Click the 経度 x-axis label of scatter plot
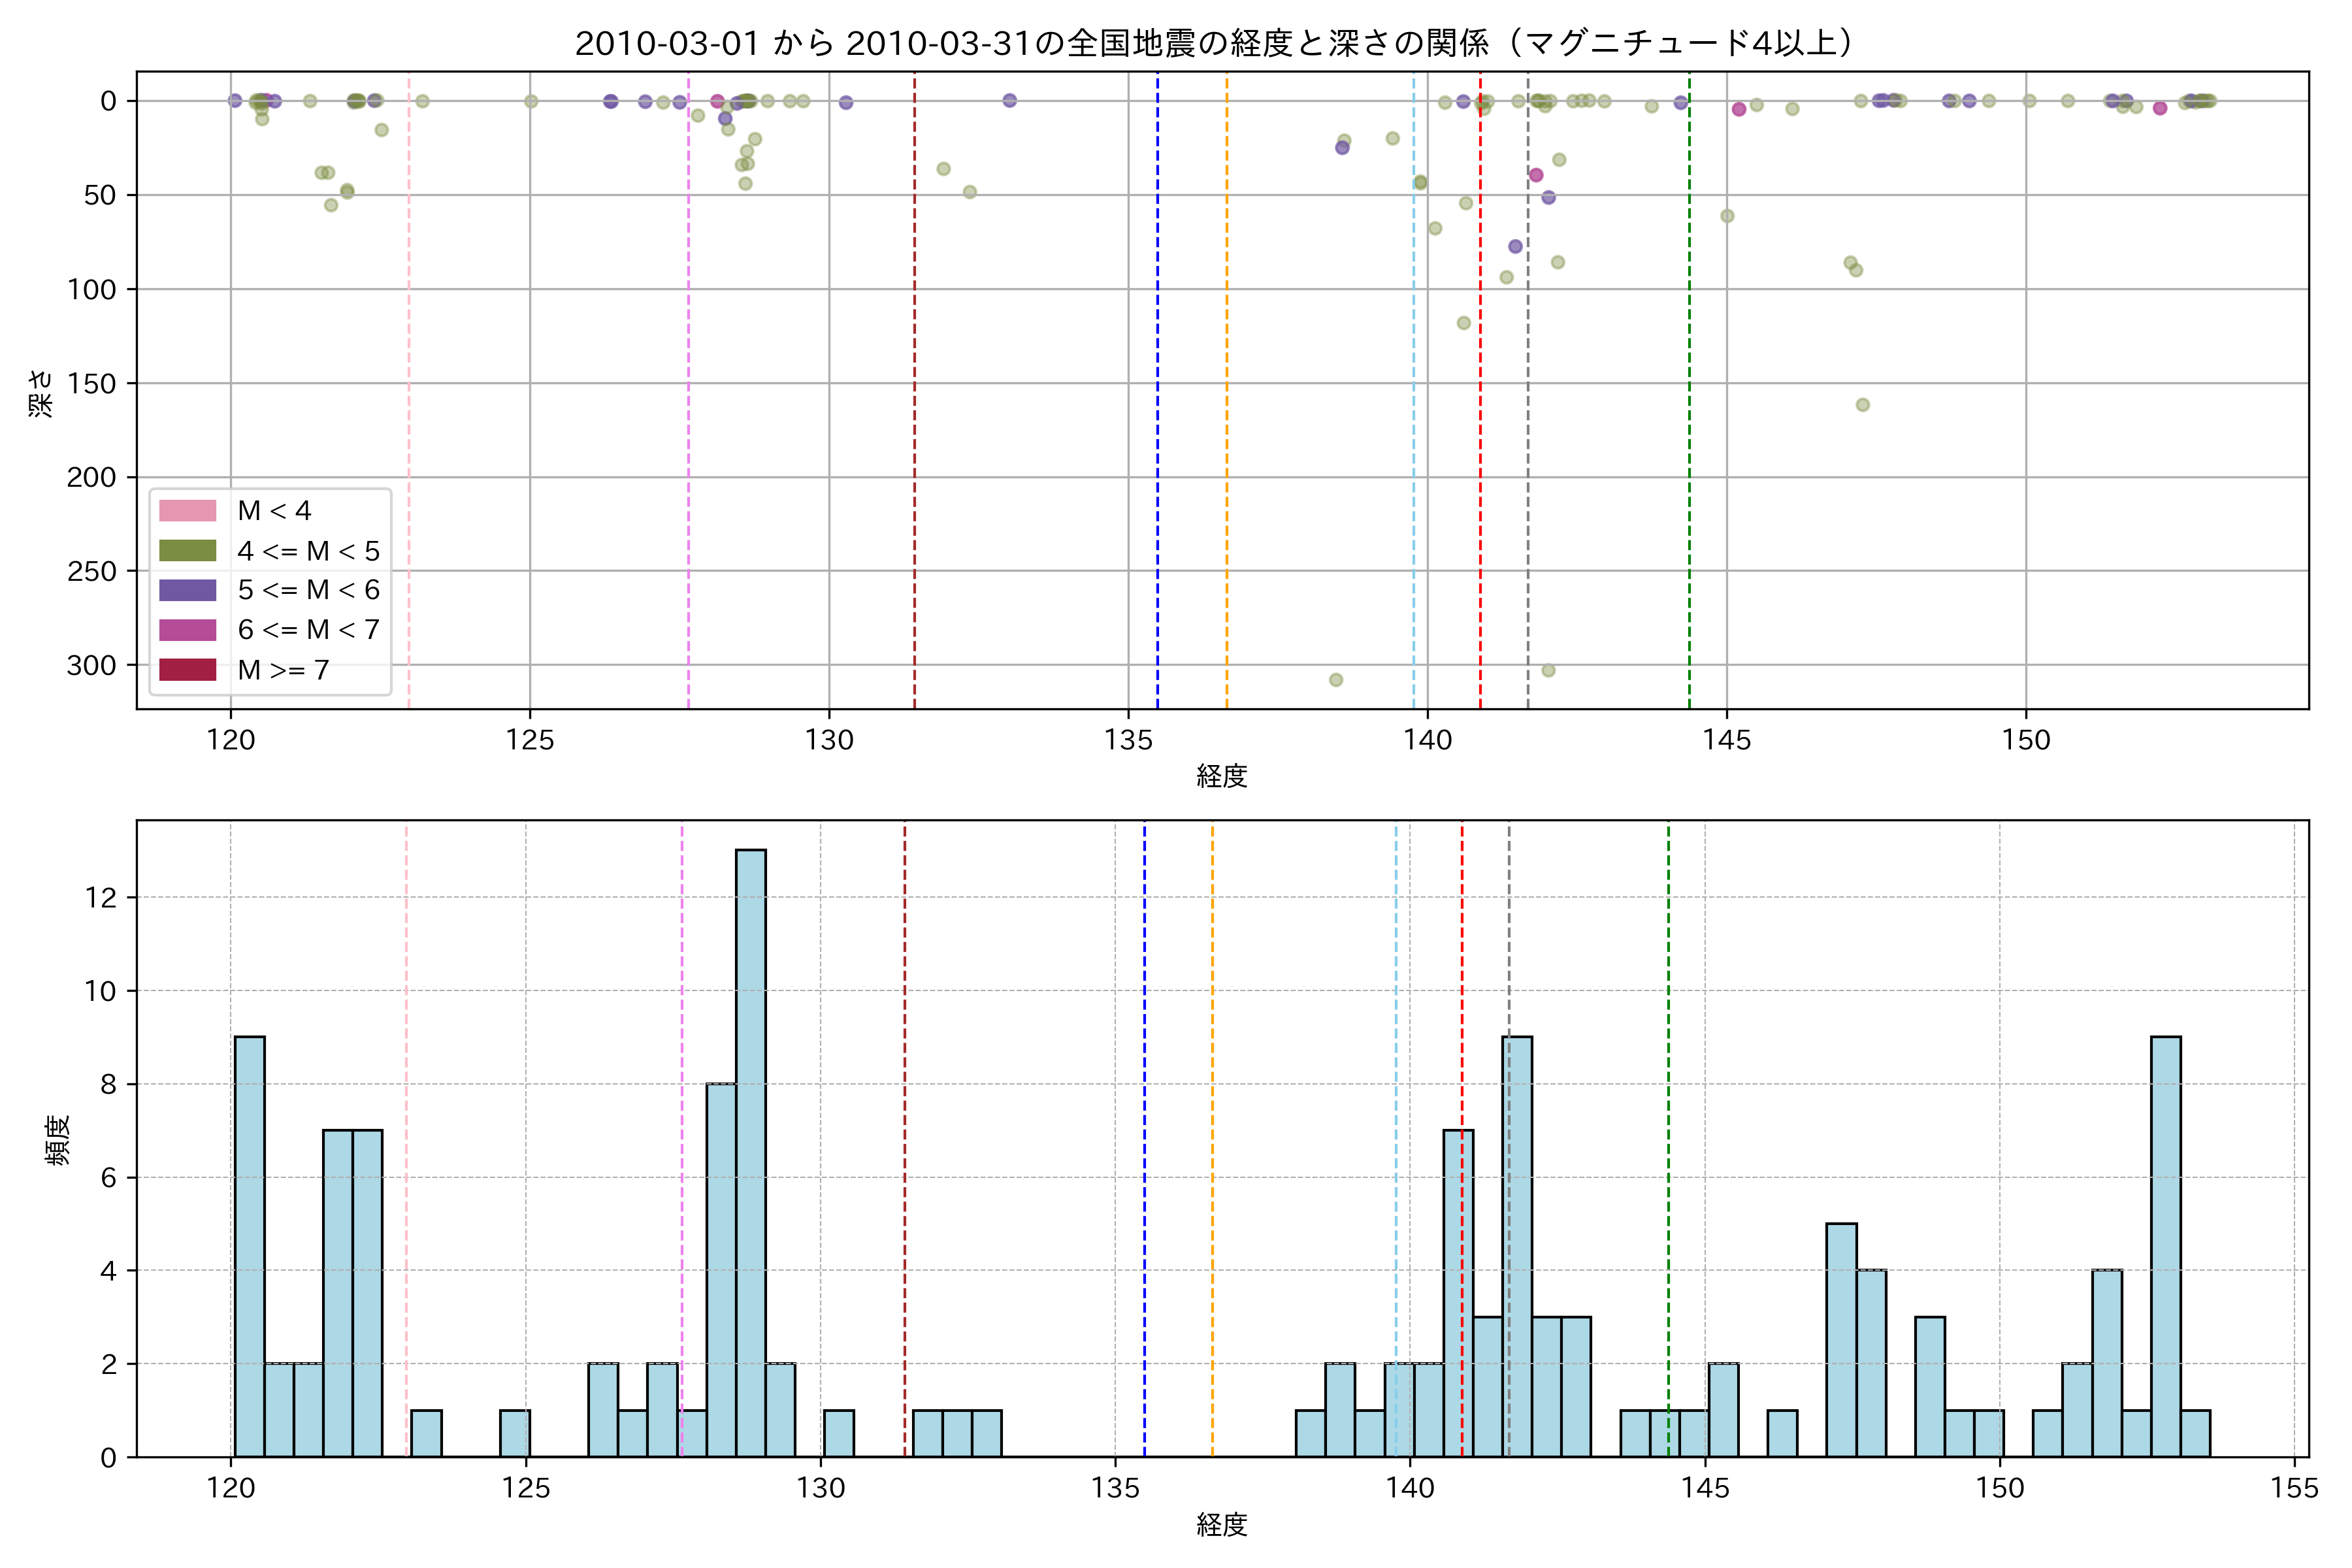The width and height of the screenshot is (2352, 1568). (x=1221, y=776)
